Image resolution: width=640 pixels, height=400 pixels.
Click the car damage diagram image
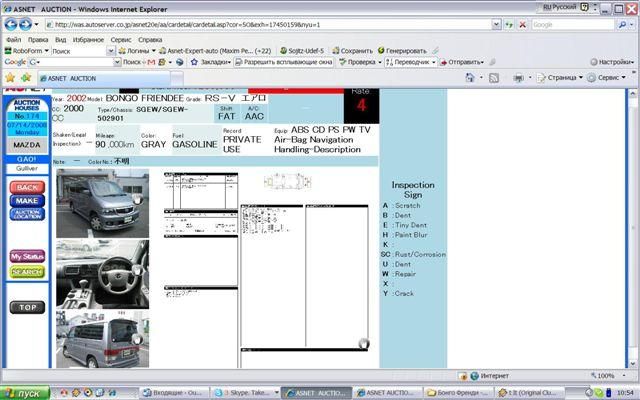coord(287,182)
